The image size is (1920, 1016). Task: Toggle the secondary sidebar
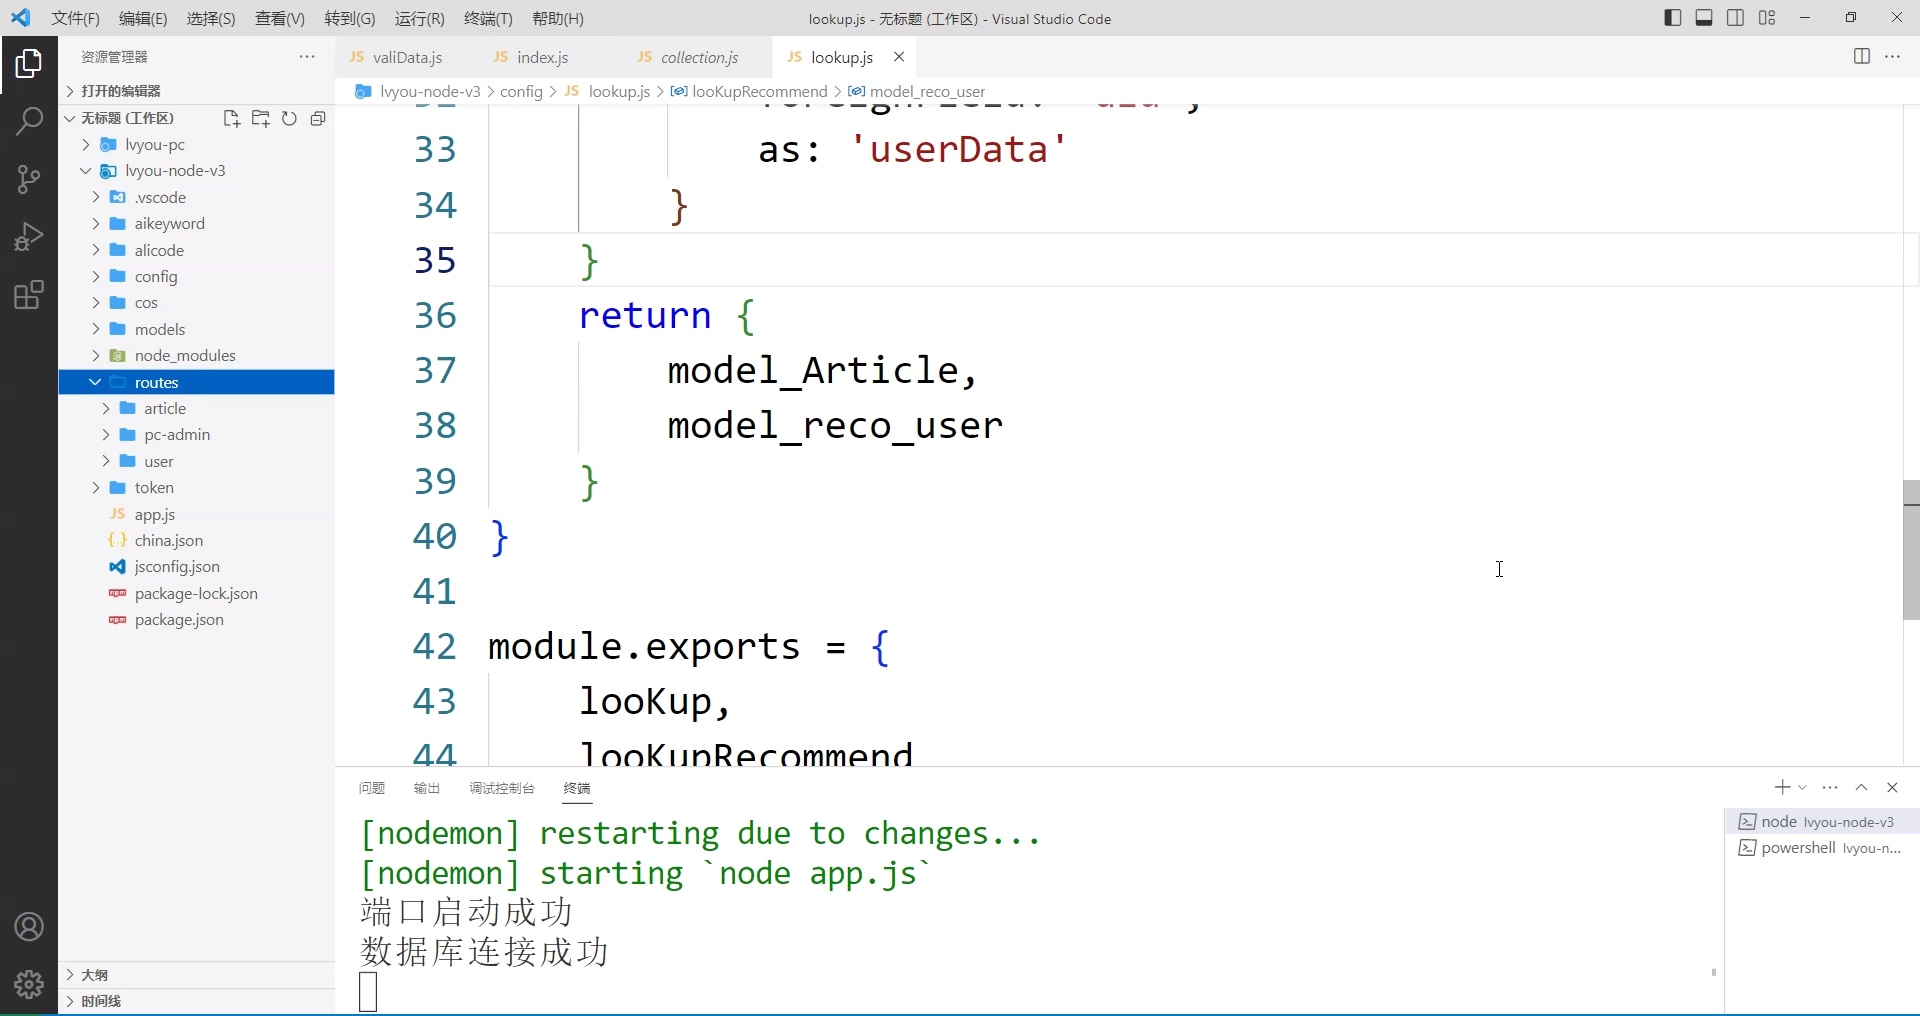1736,18
